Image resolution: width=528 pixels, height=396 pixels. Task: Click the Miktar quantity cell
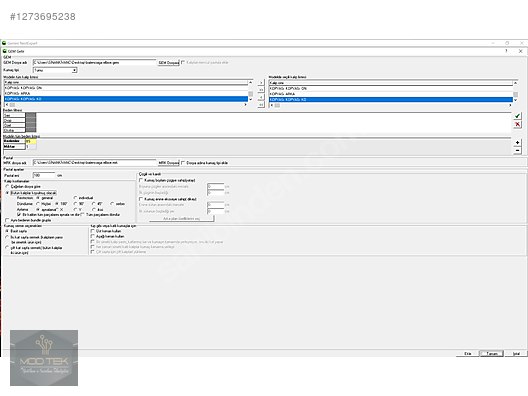click(x=31, y=147)
